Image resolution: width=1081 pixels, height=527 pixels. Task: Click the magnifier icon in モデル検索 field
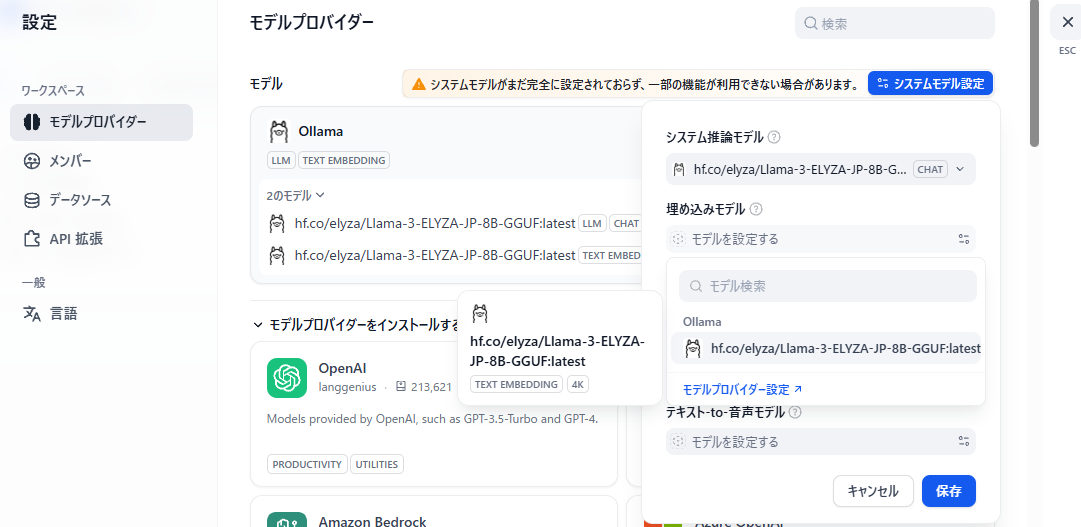tap(696, 286)
